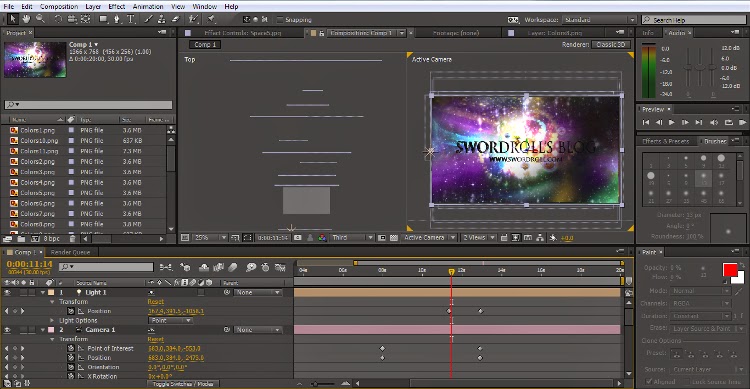Select the Rectangle shape tool

pos(103,19)
